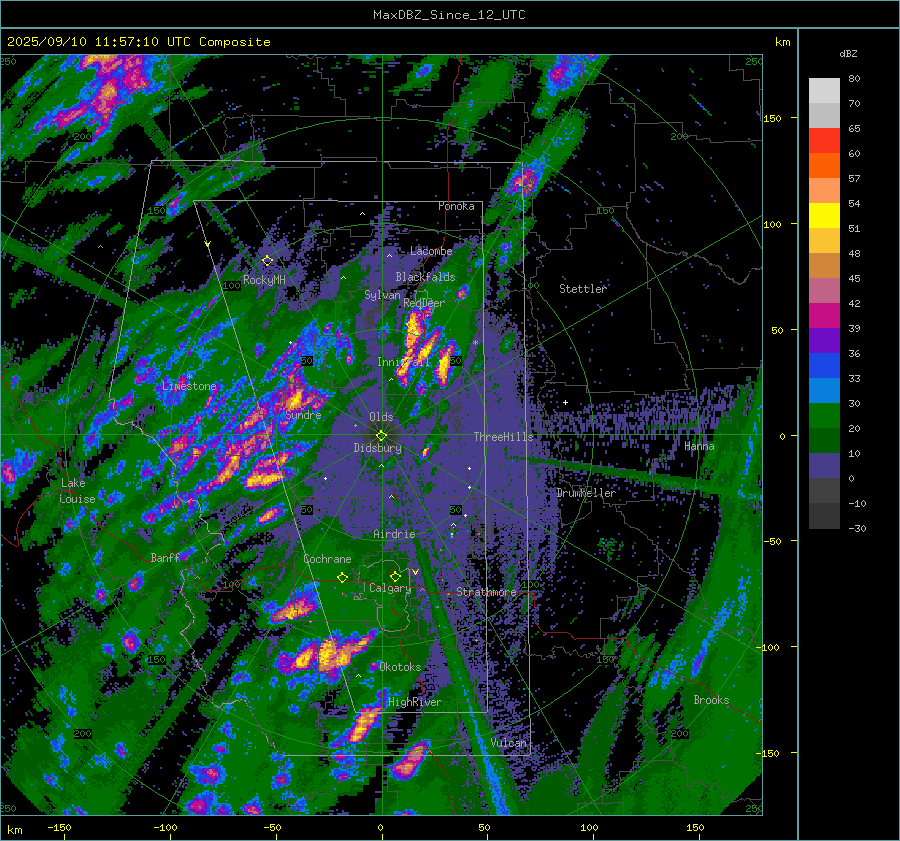Click the yellow diamond marker above Calgary label
Screen dimensions: 900x841
point(395,576)
